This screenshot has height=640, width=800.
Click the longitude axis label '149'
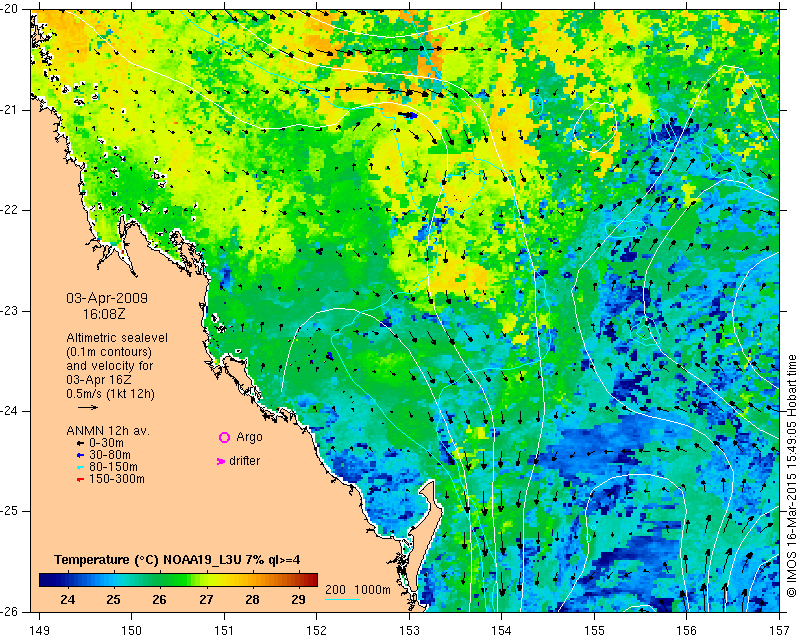point(39,631)
